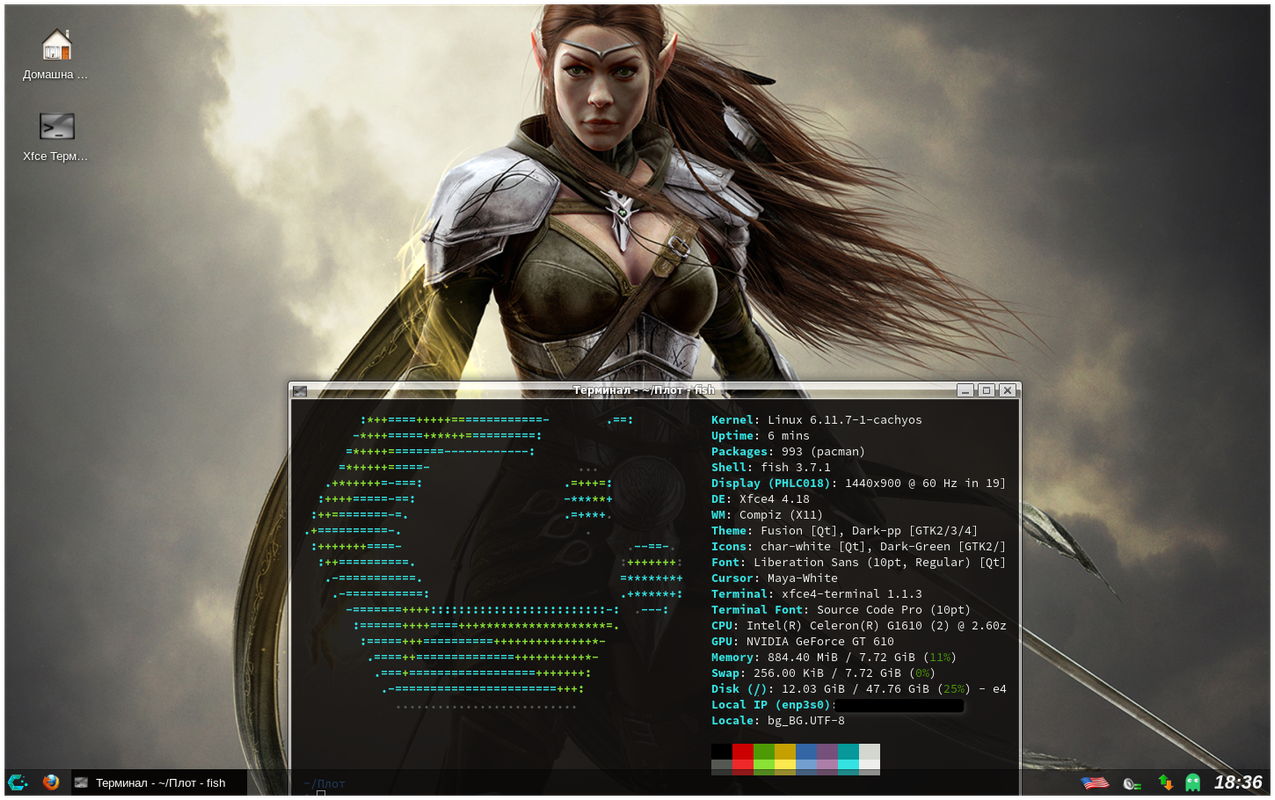Click the 'Local IP (enp3s0)' label
The image size is (1275, 800).
click(770, 705)
